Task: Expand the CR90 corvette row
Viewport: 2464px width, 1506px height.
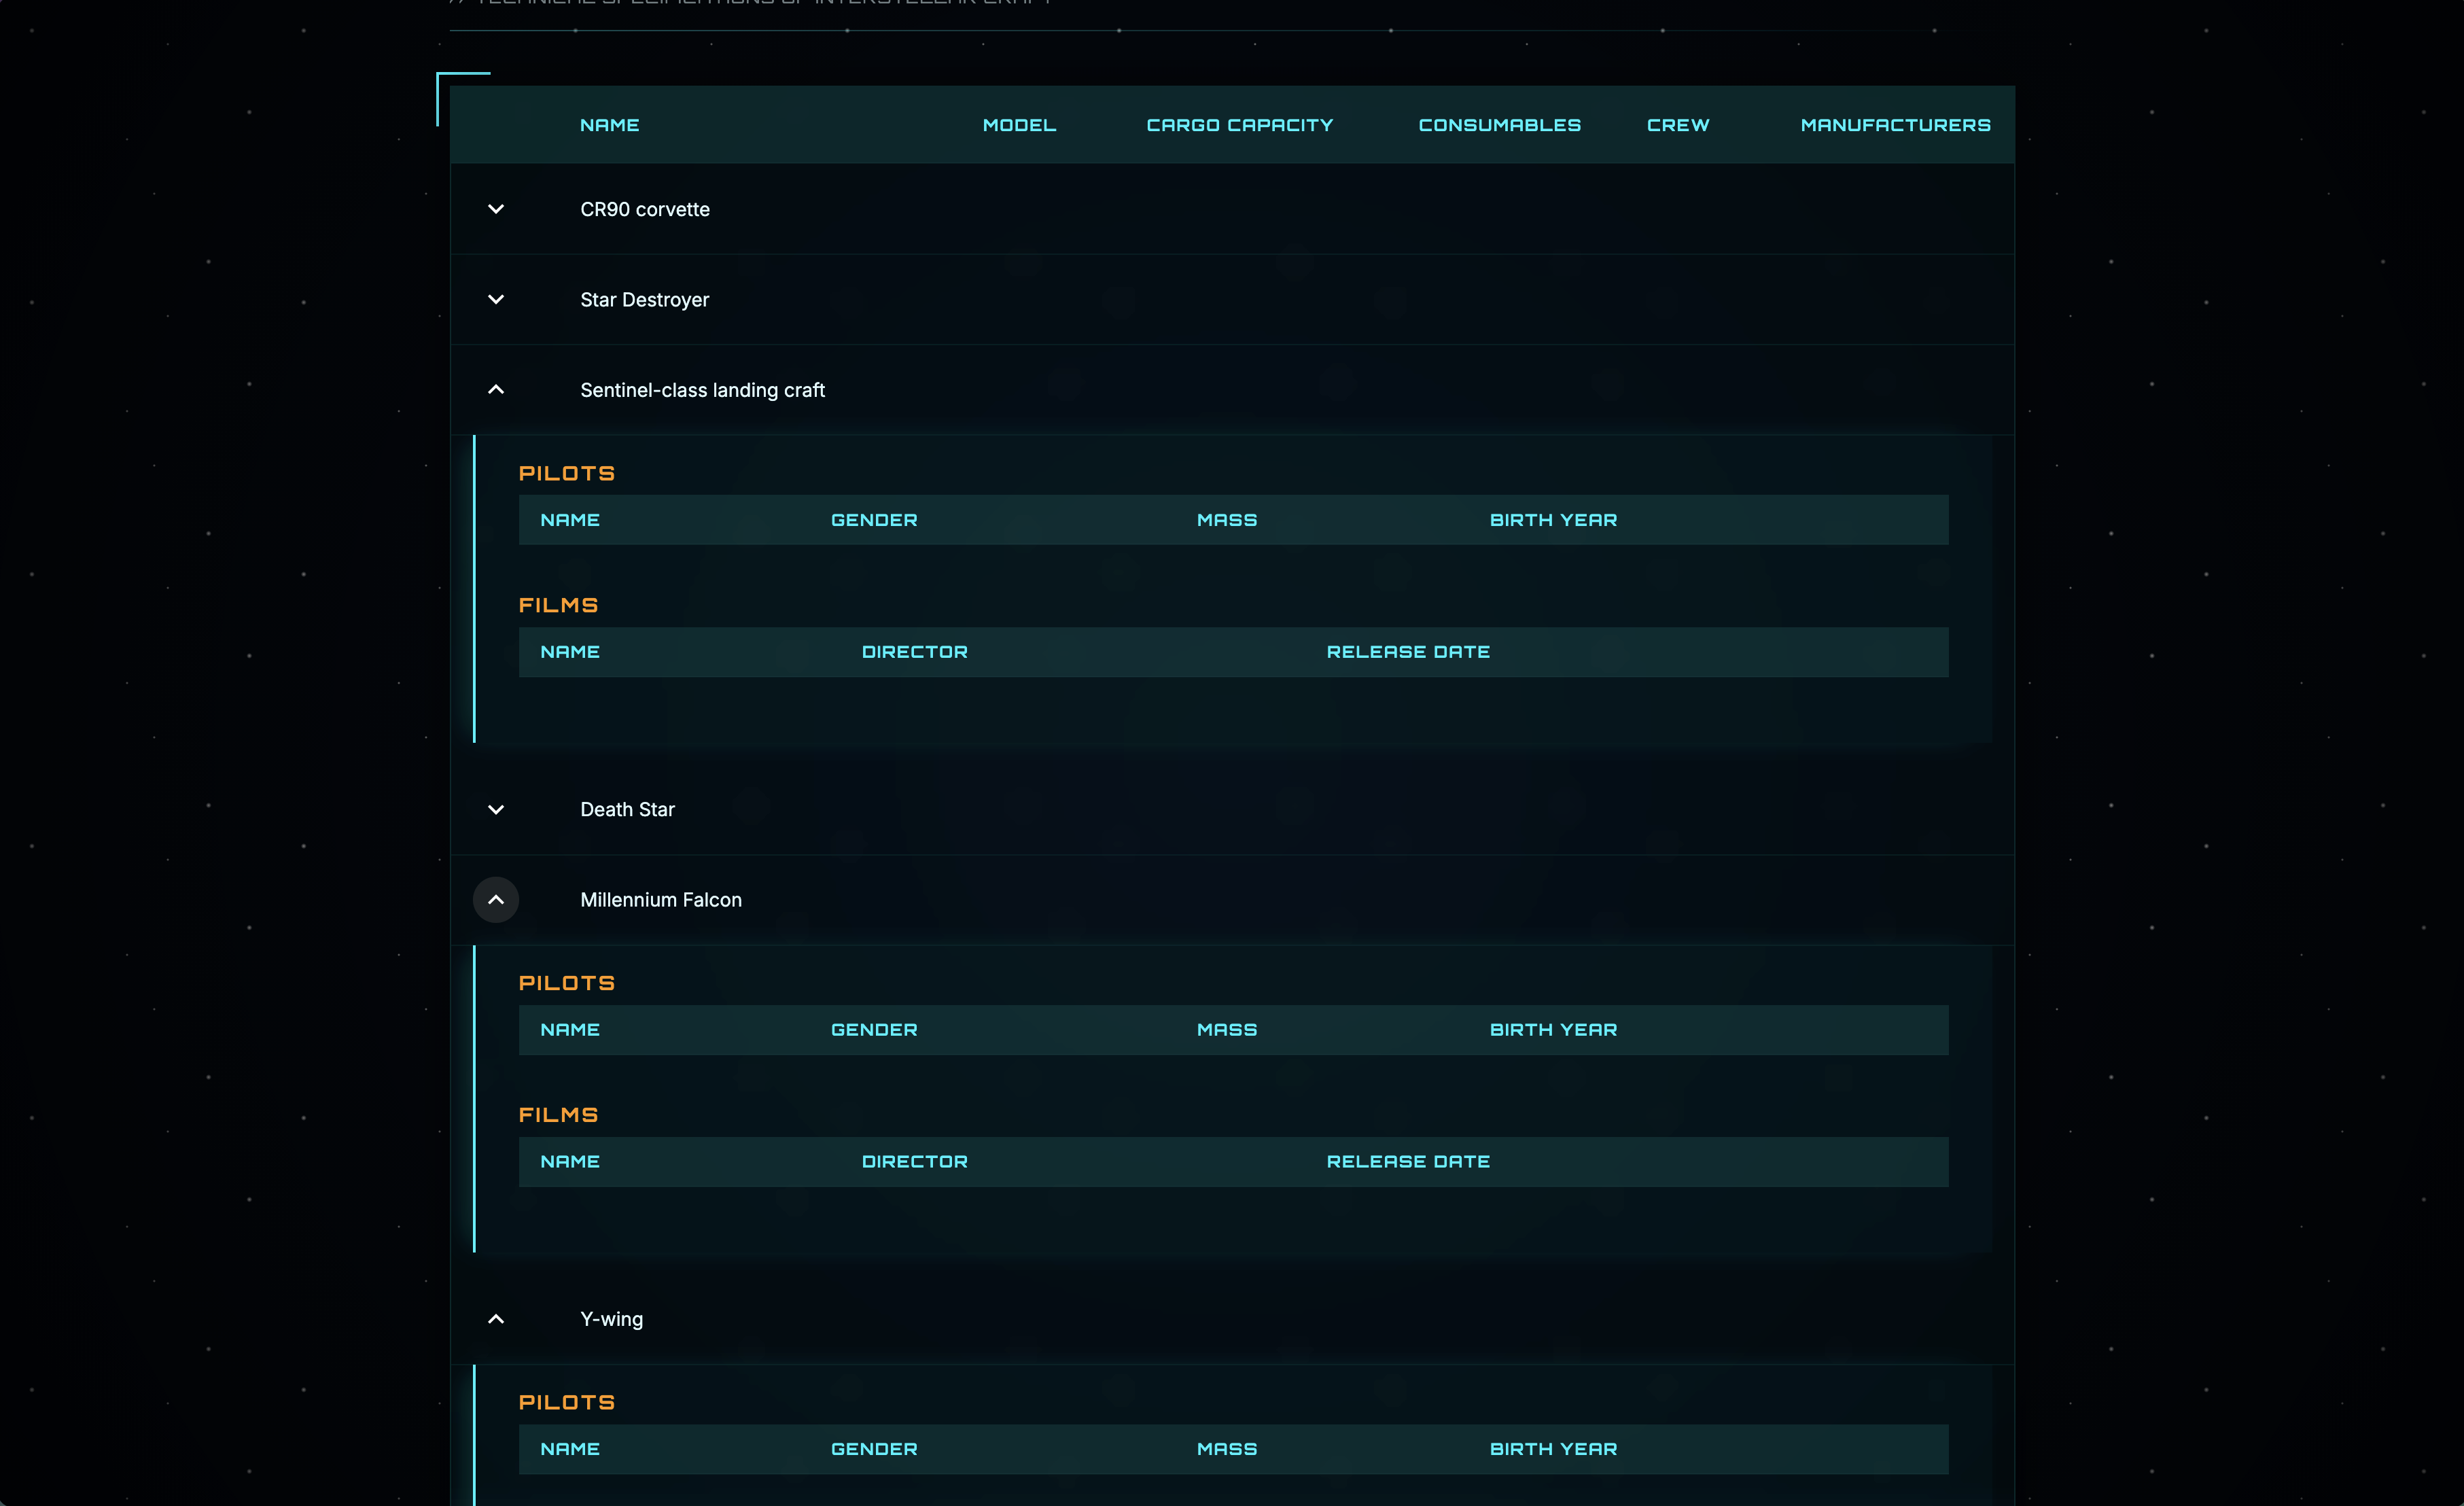Action: 496,209
